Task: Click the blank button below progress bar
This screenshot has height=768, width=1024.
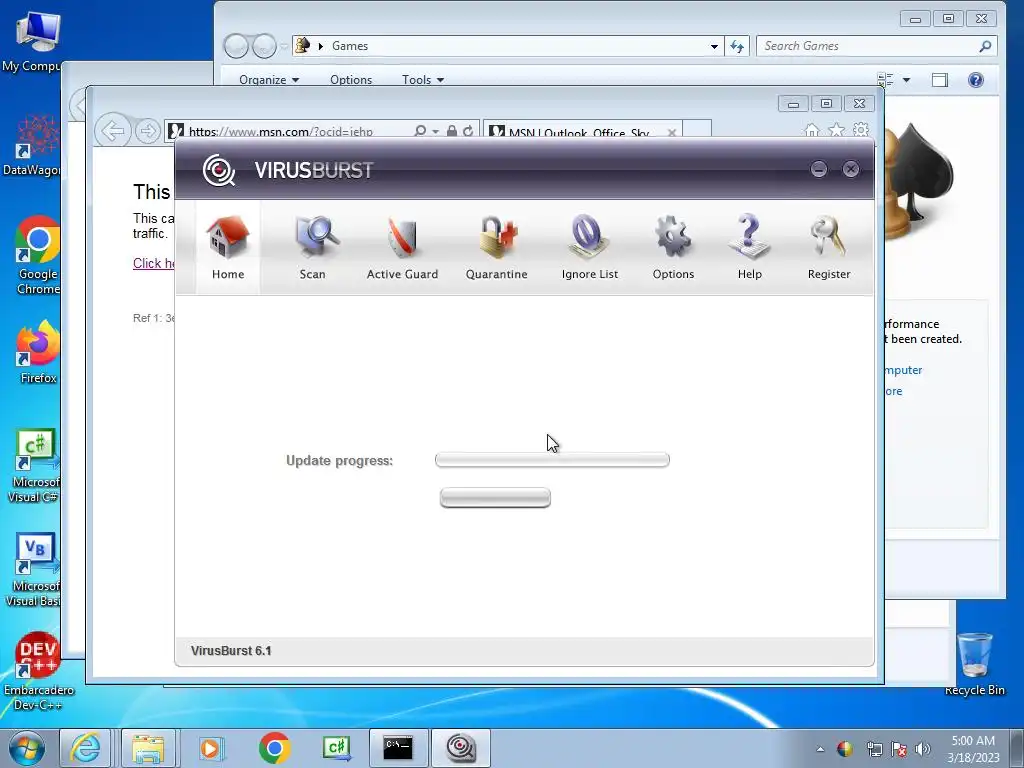Action: [495, 498]
